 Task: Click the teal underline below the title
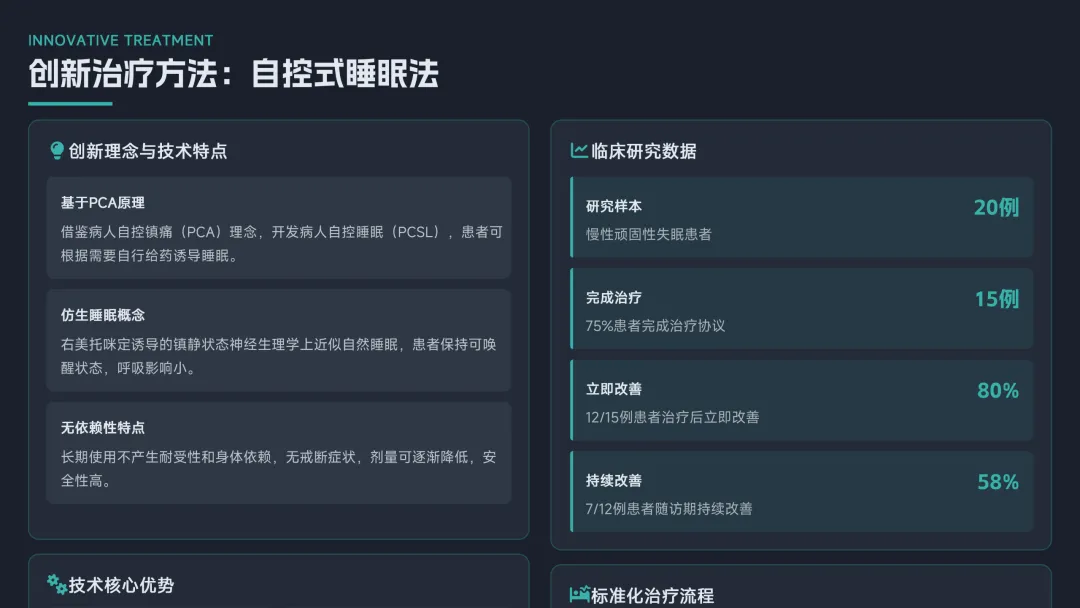70,104
